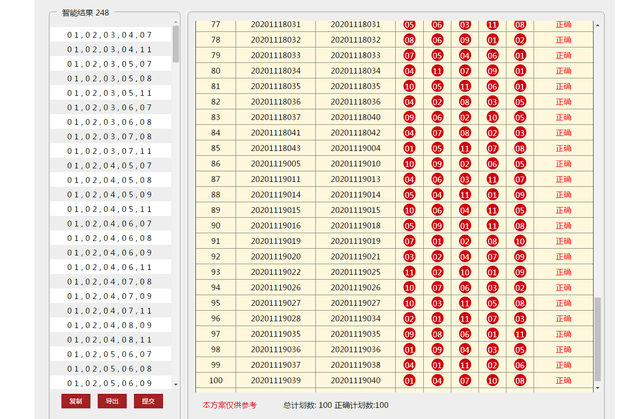
Task: Click row number 100 in the table
Action: (x=216, y=381)
